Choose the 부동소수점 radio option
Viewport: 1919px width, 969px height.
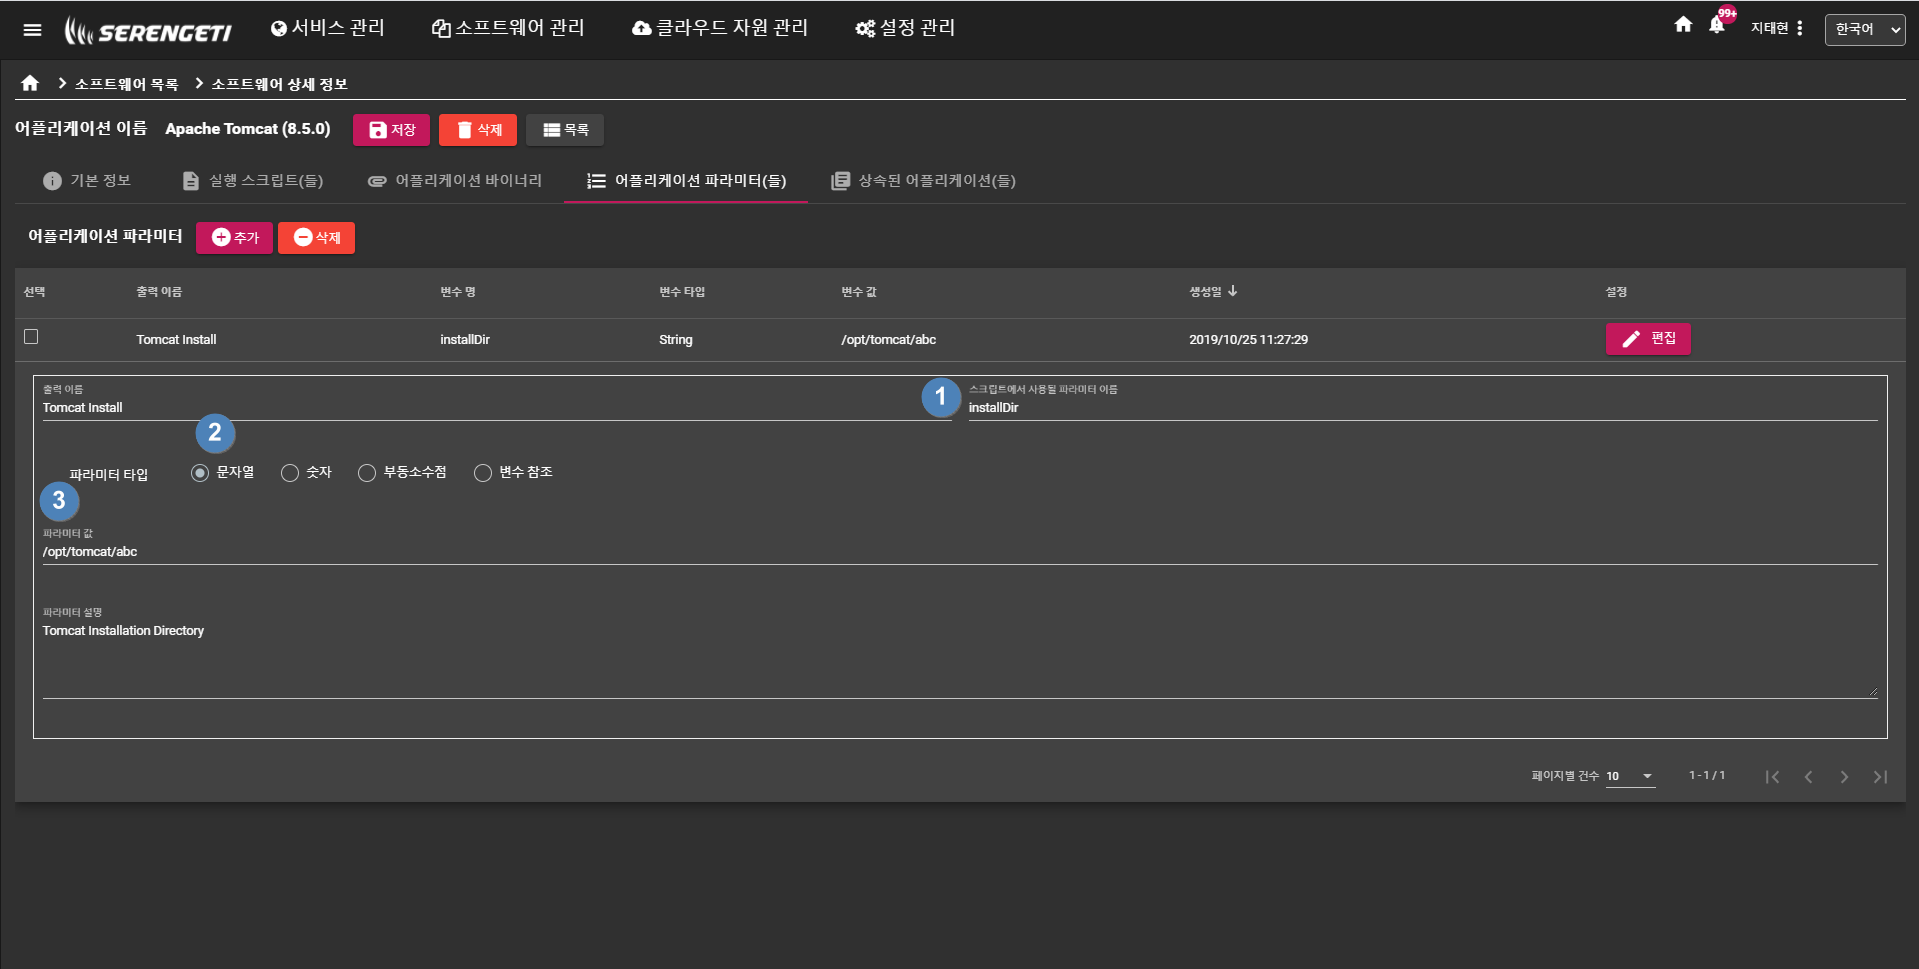pyautogui.click(x=367, y=473)
